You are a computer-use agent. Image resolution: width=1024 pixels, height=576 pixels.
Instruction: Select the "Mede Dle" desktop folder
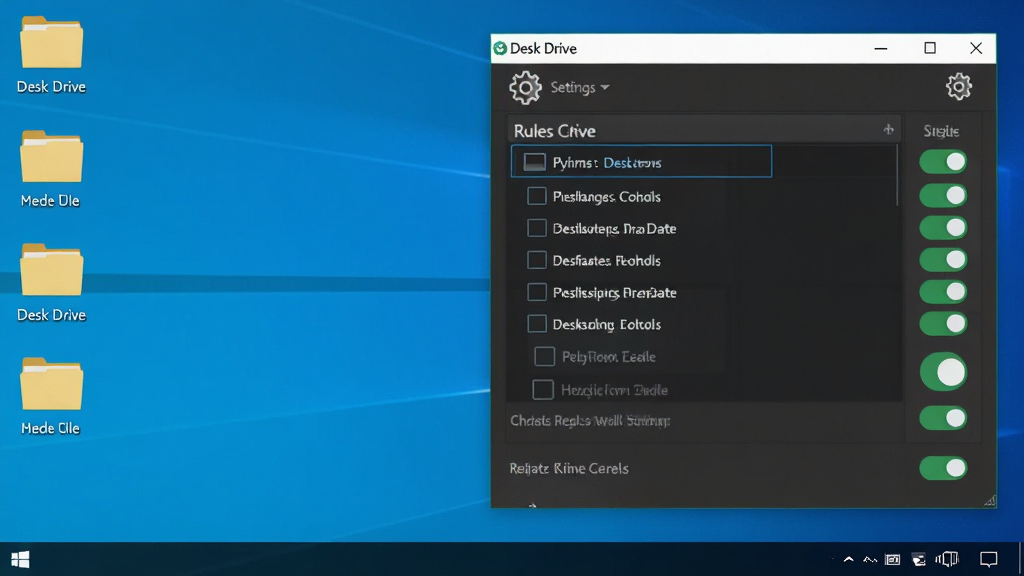pyautogui.click(x=51, y=168)
